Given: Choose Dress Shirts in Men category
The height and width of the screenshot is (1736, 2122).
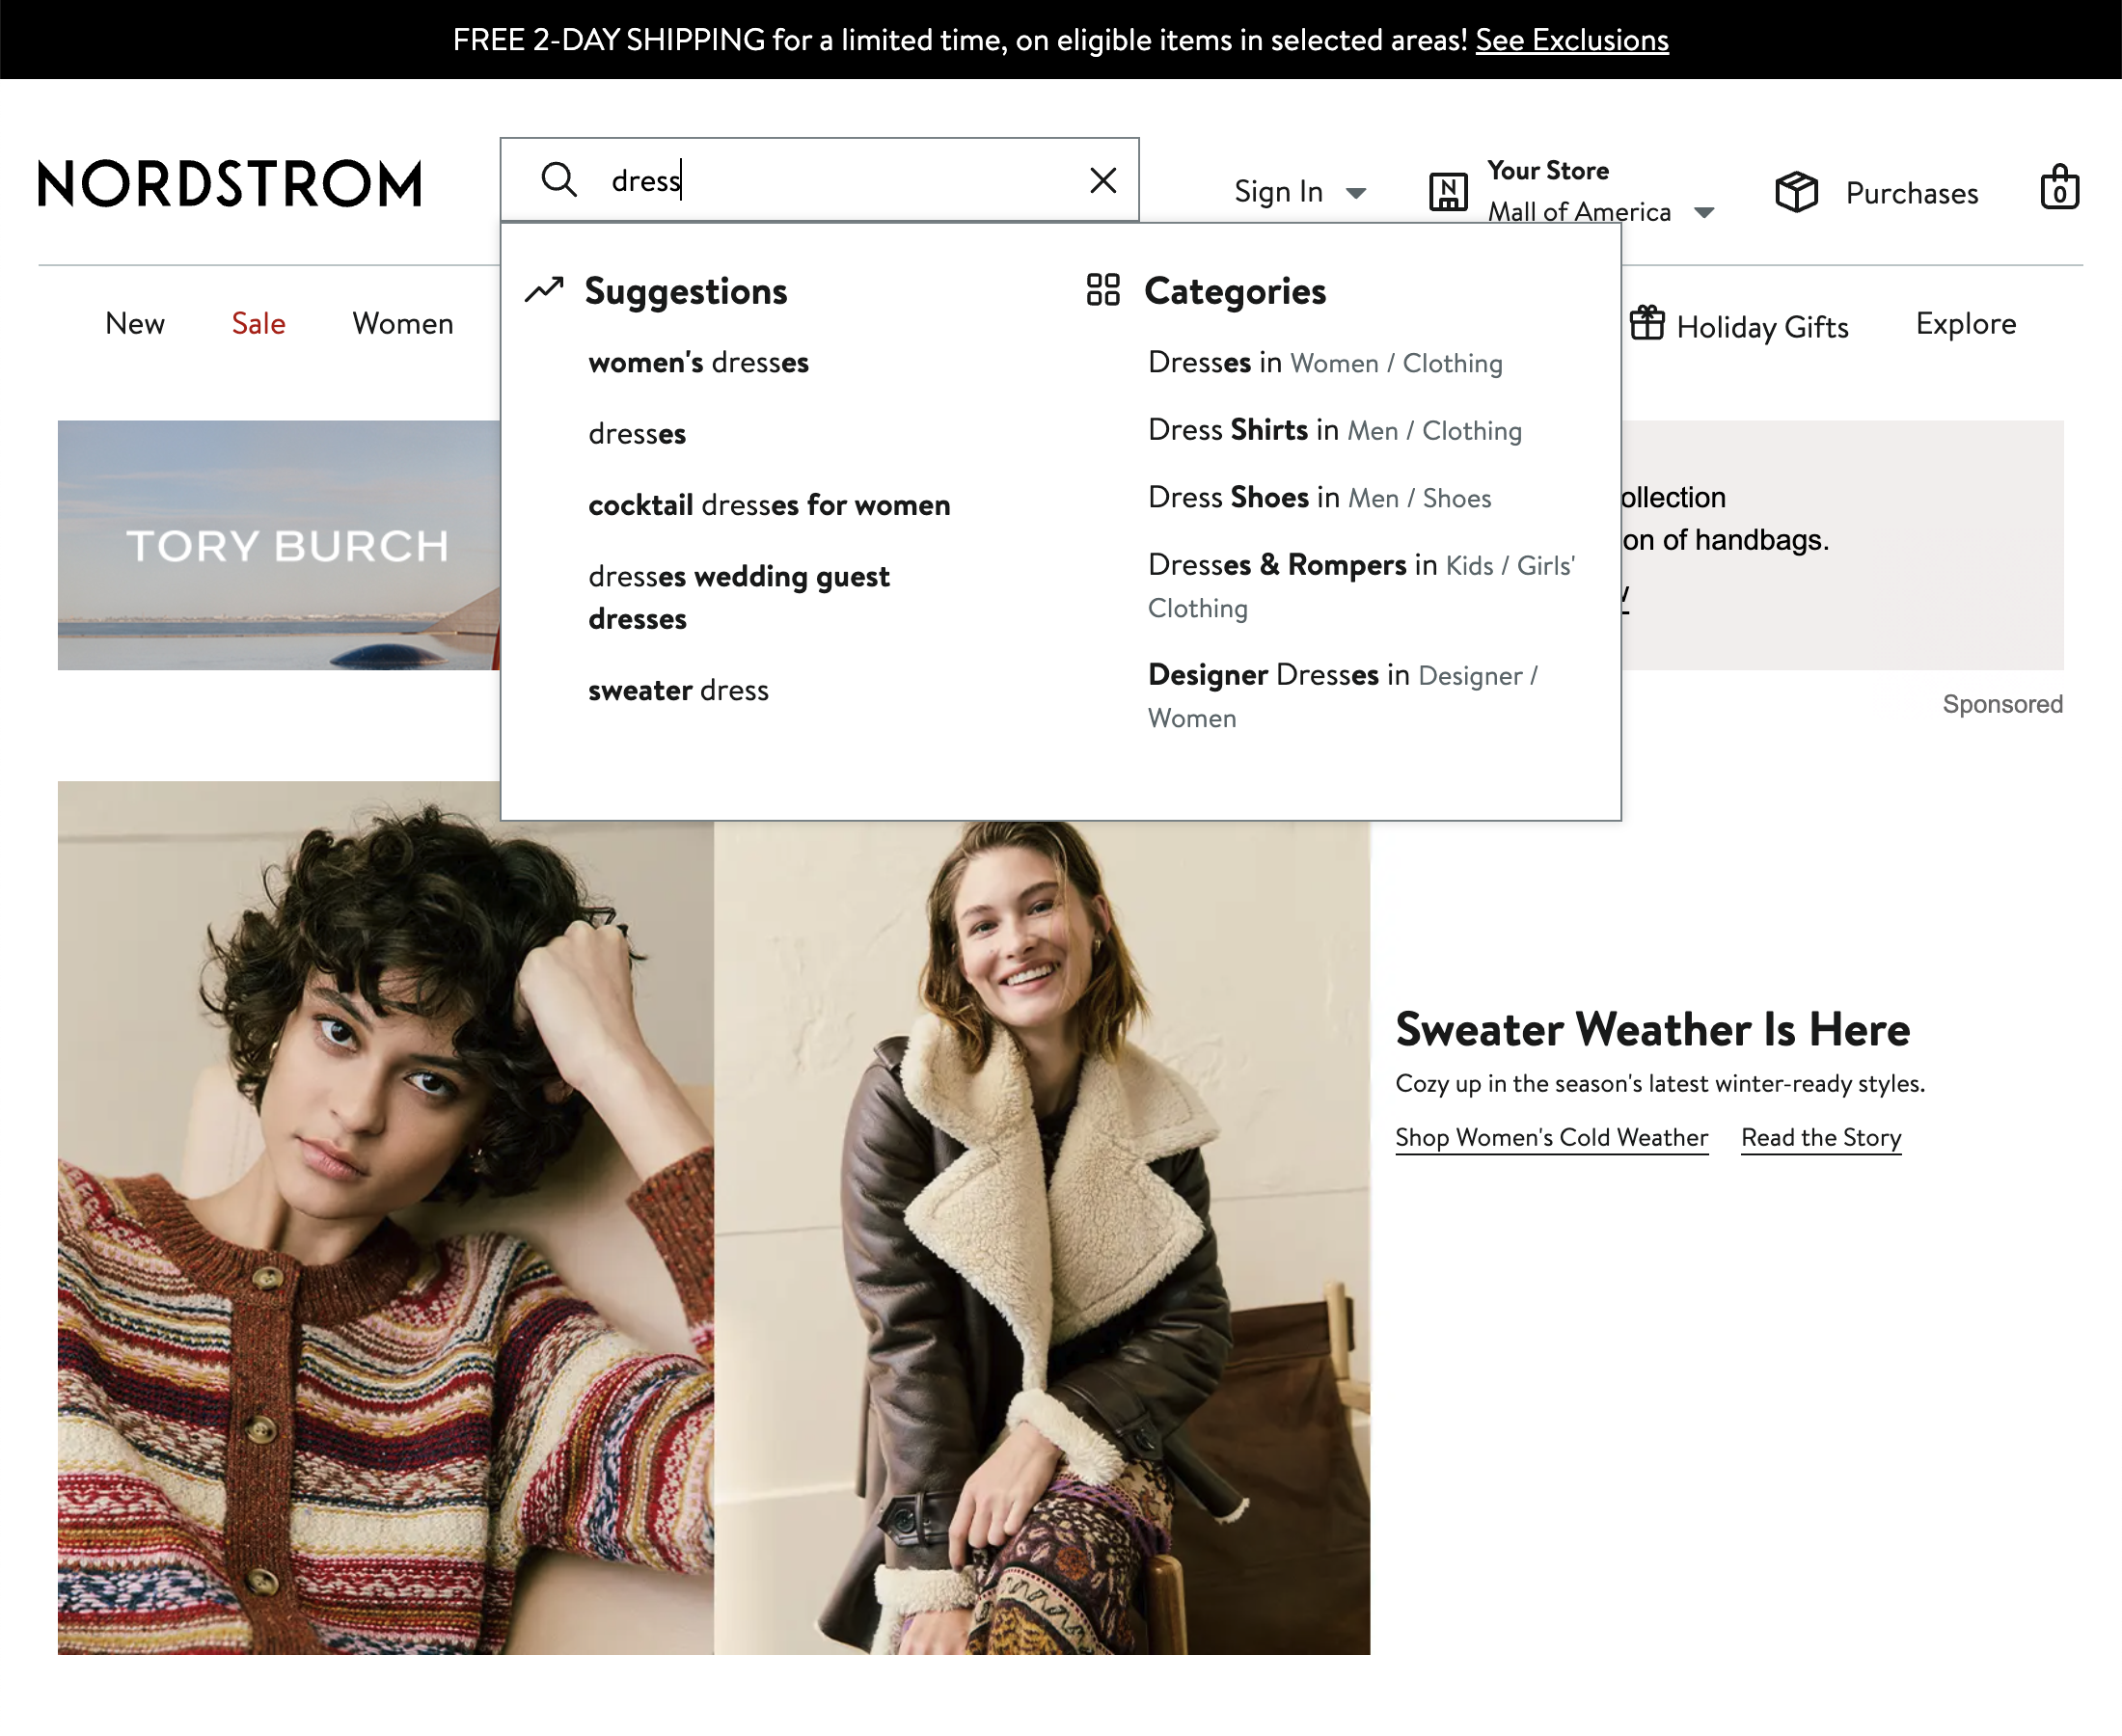Looking at the screenshot, I should coord(1333,430).
